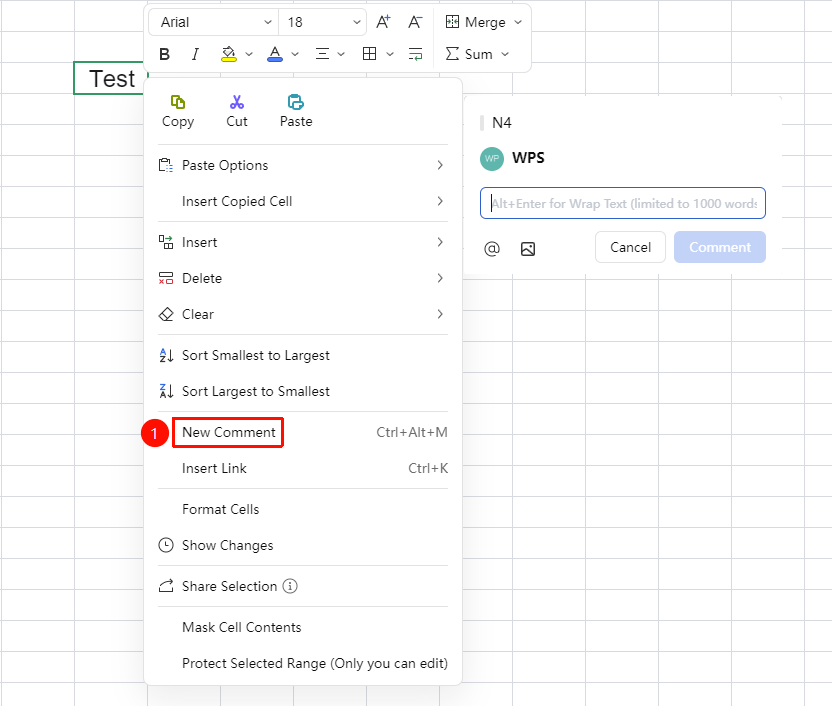Click the Sum button

(469, 54)
